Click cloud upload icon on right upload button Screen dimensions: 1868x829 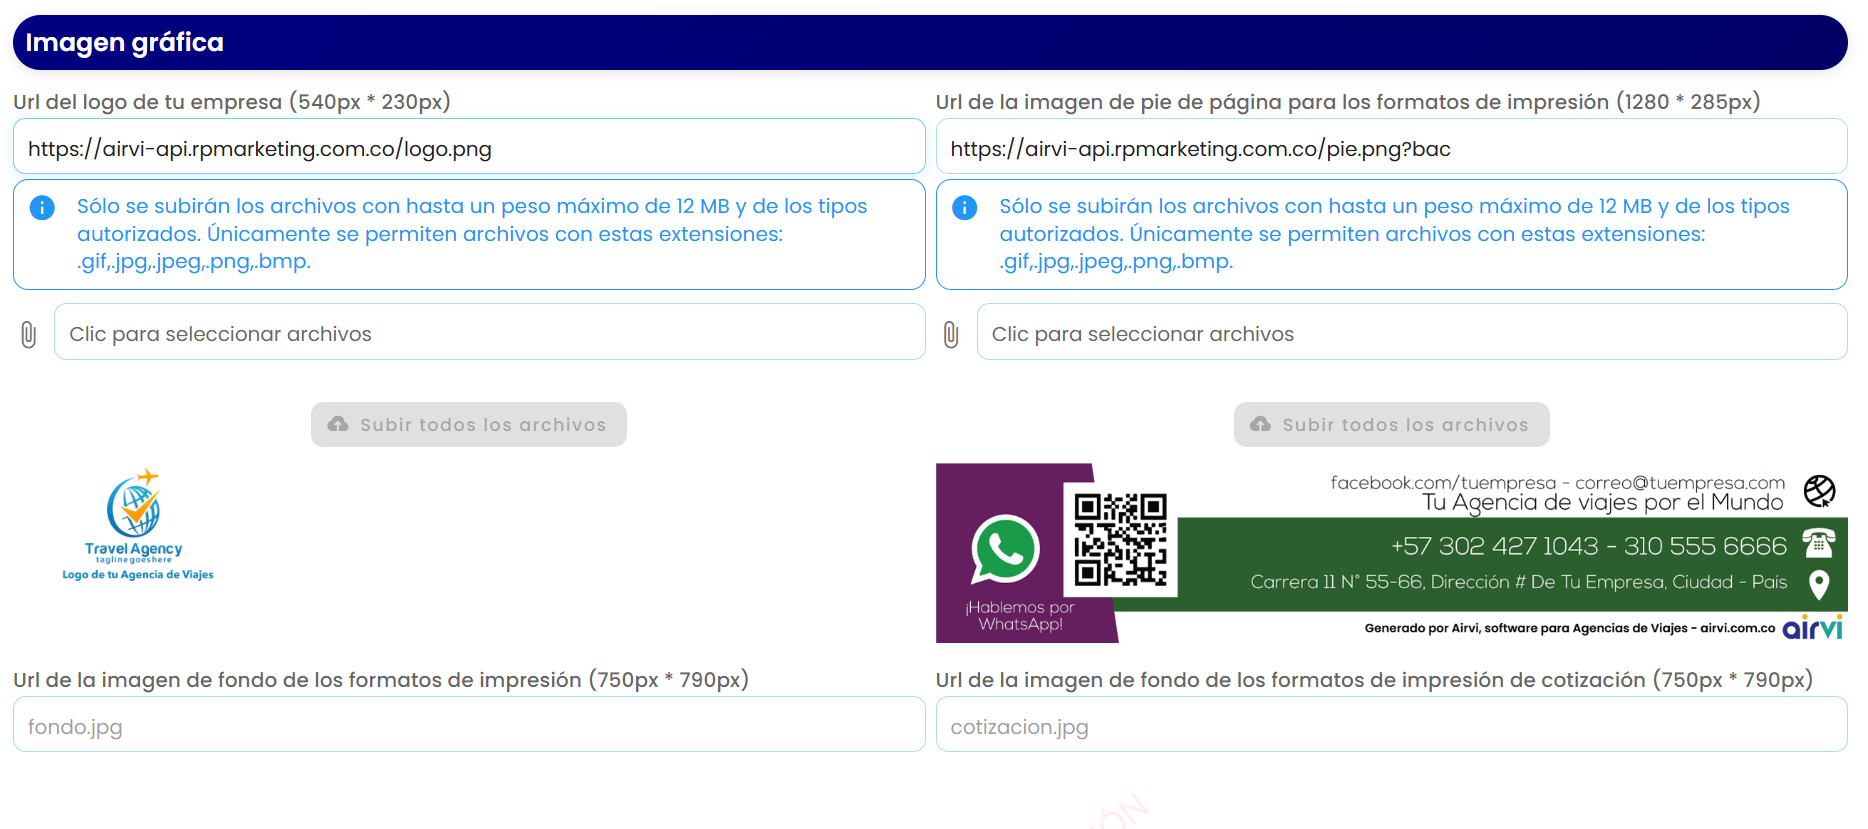pos(1260,424)
